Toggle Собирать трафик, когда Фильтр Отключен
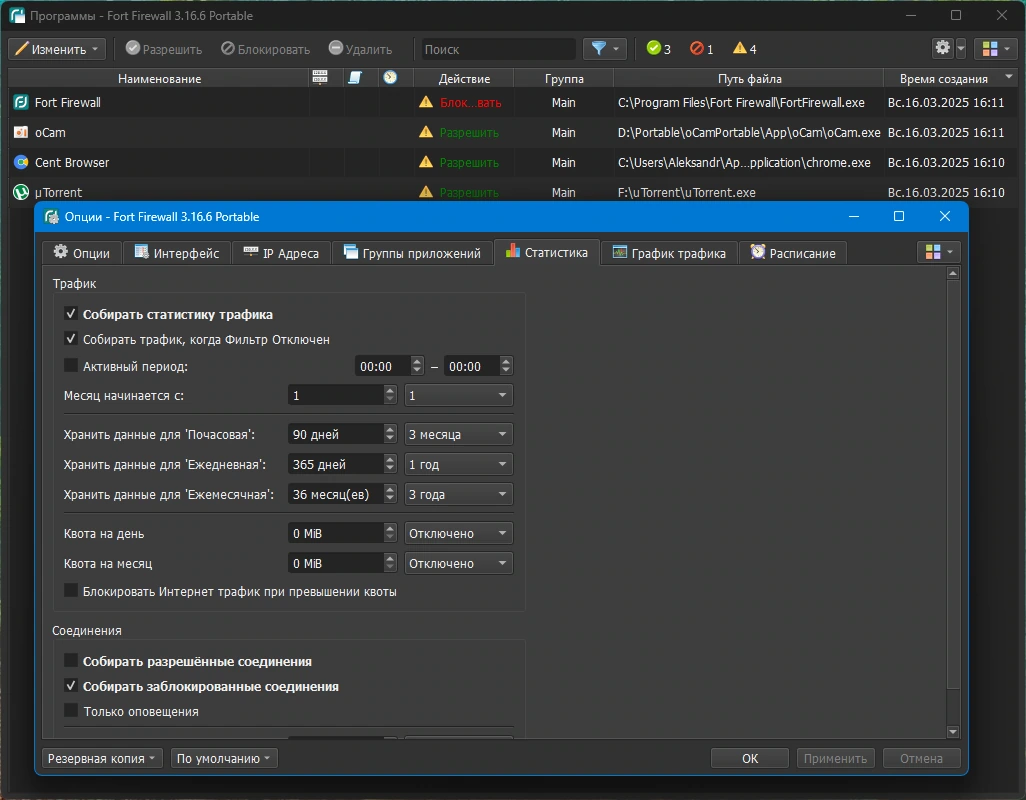Viewport: 1026px width, 800px height. point(71,339)
